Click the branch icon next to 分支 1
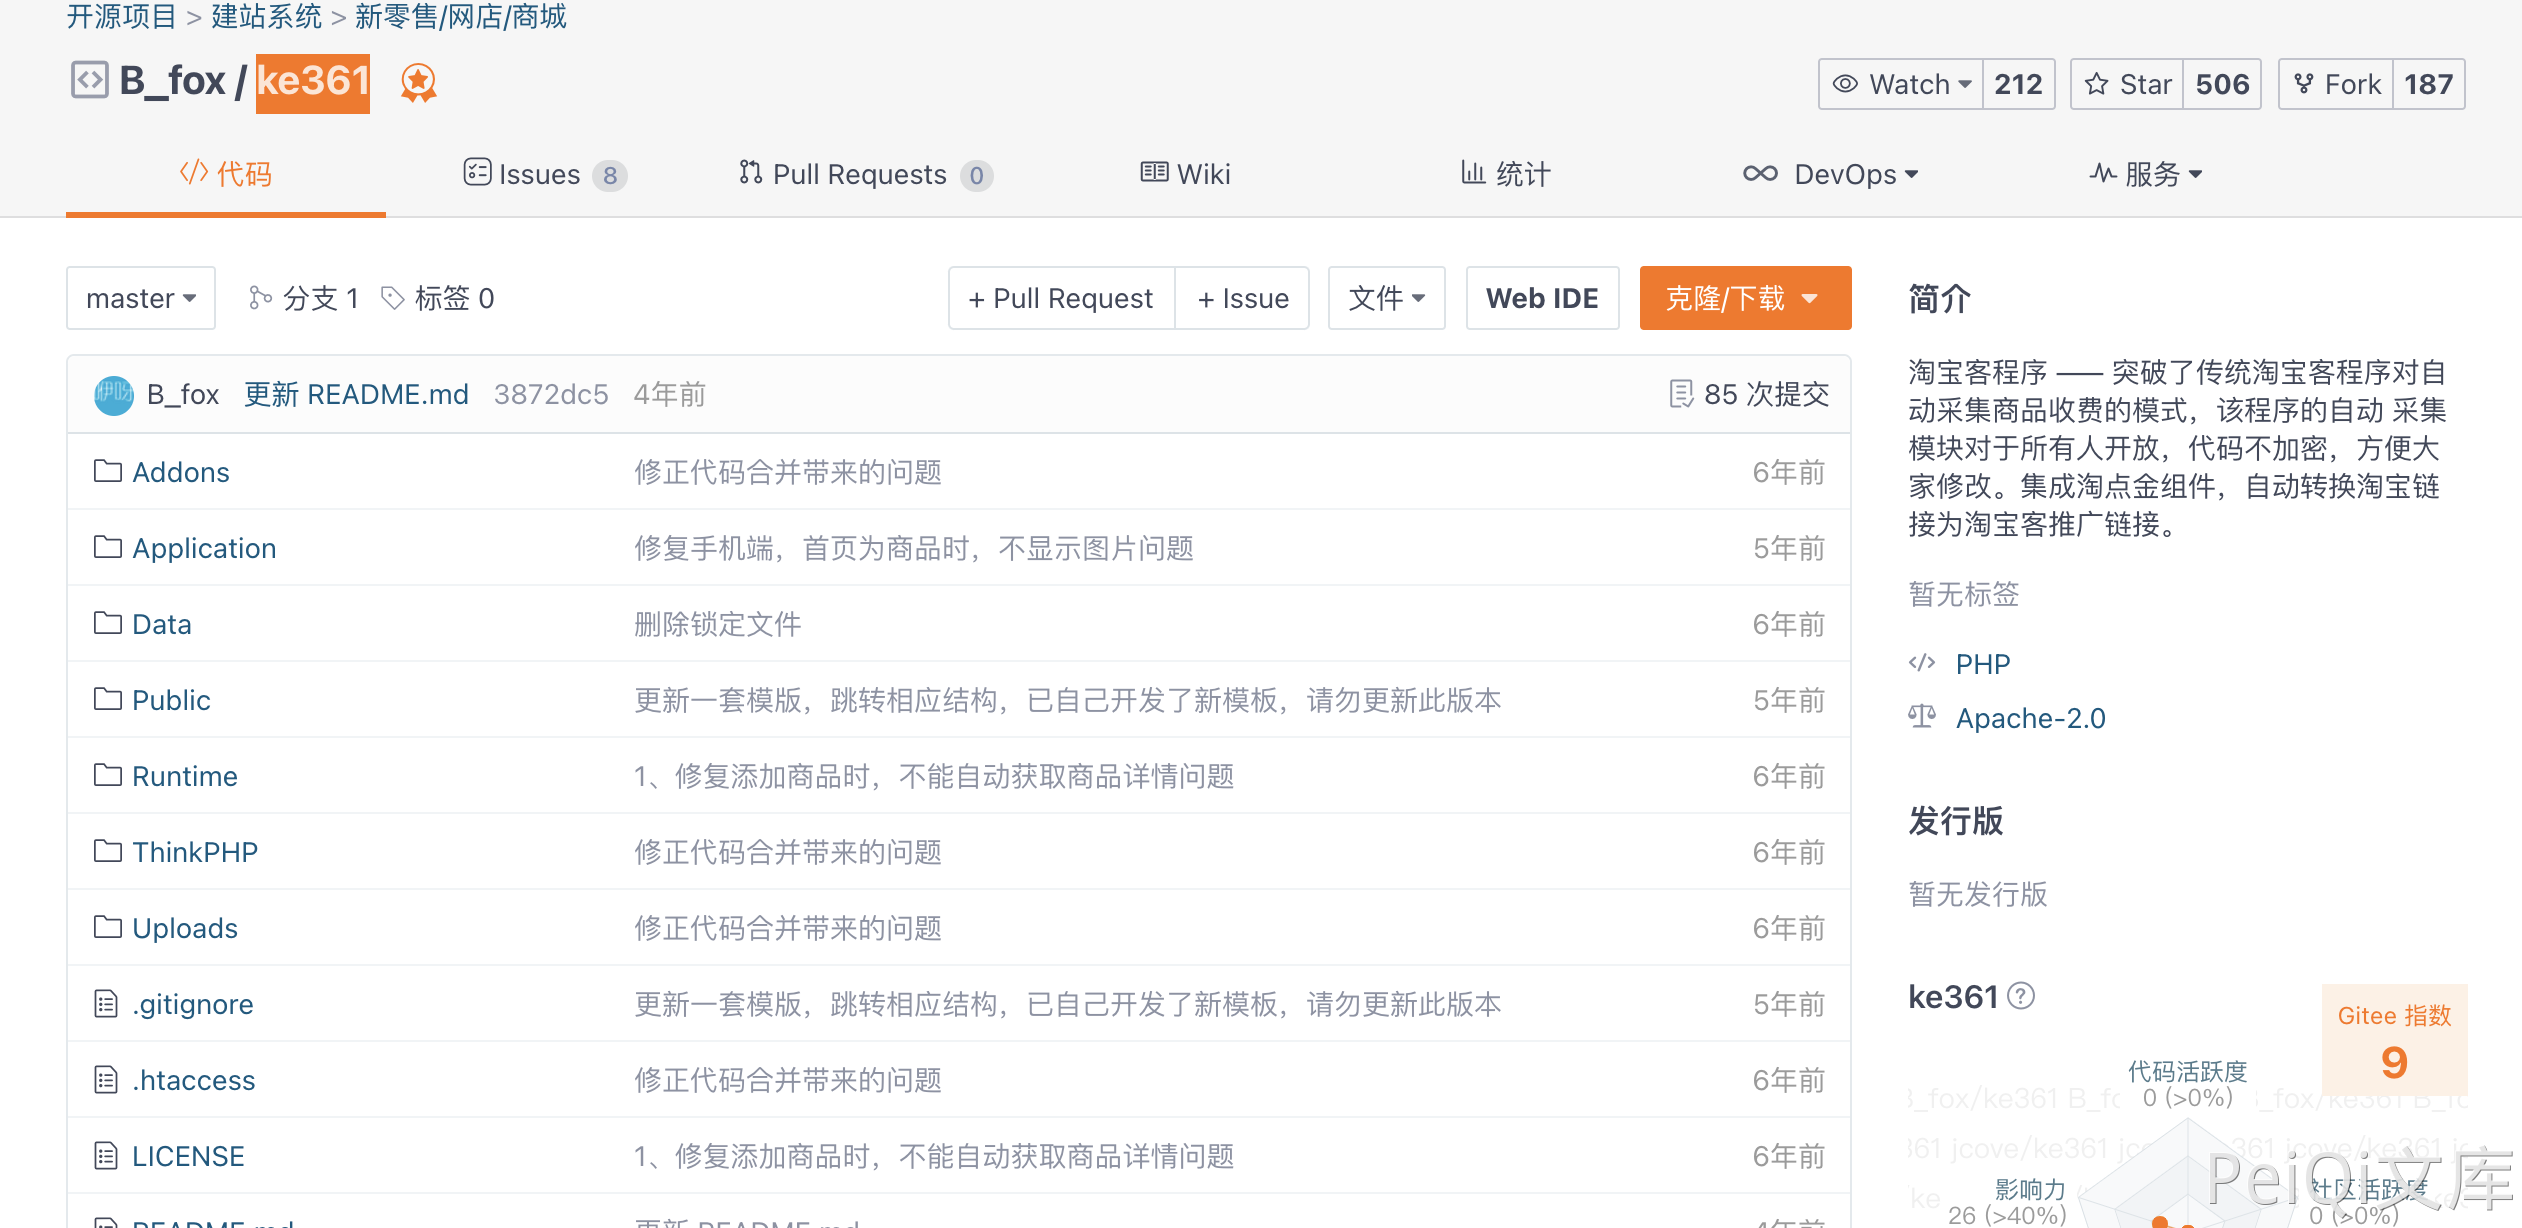Viewport: 2522px width, 1228px height. [x=260, y=298]
